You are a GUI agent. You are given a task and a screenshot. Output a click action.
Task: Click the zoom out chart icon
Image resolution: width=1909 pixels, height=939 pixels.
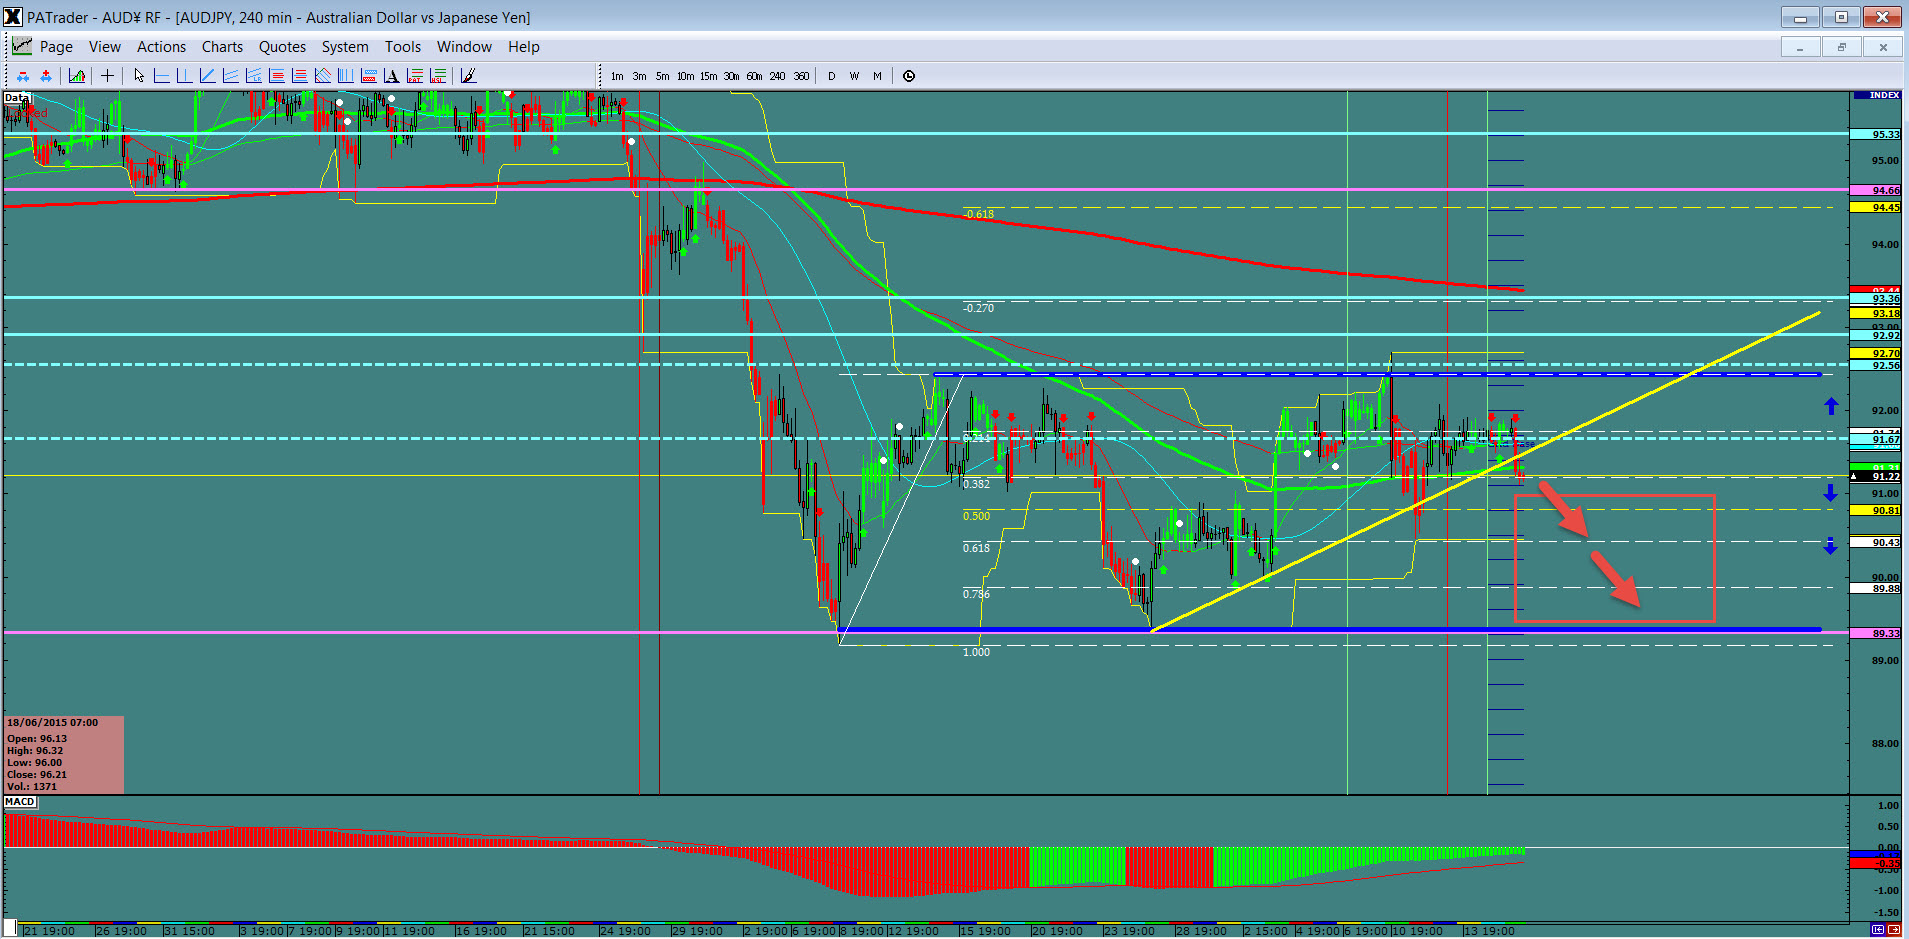[23, 76]
